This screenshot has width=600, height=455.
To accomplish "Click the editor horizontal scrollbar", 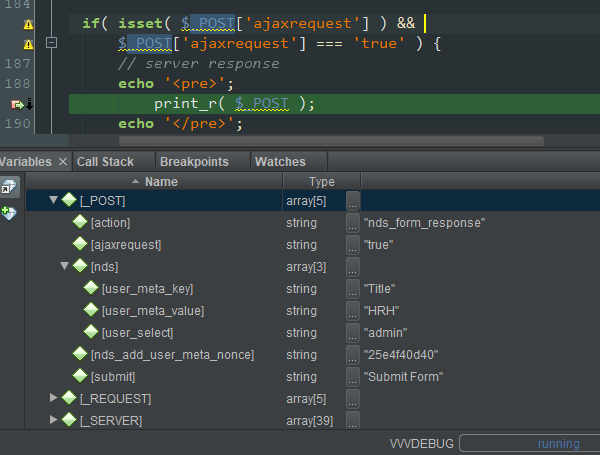I will (x=331, y=141).
